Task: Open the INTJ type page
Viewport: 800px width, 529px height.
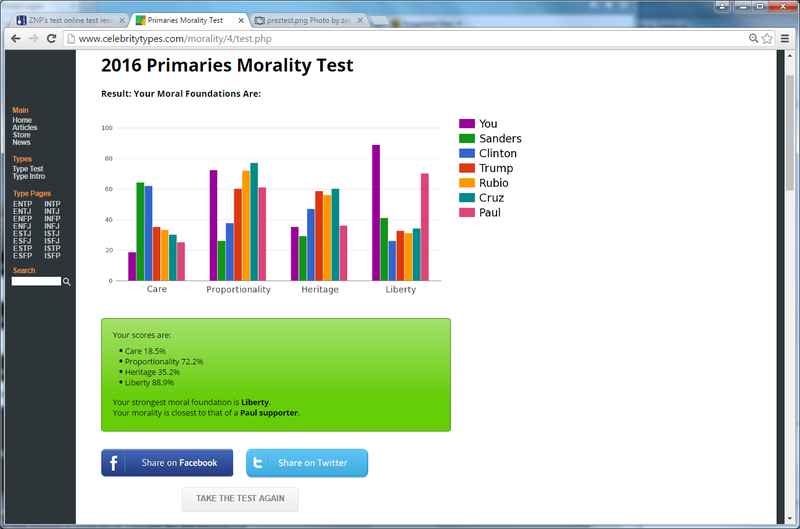Action: pyautogui.click(x=52, y=211)
